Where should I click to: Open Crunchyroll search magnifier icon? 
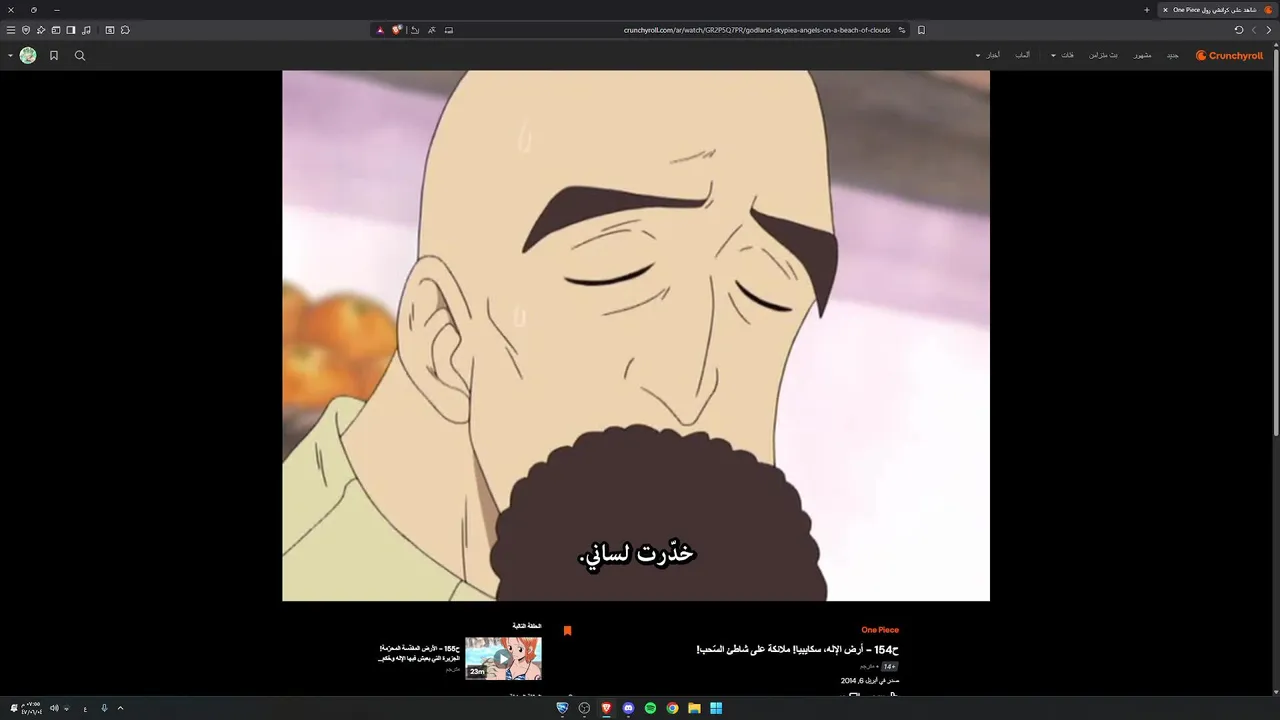80,56
